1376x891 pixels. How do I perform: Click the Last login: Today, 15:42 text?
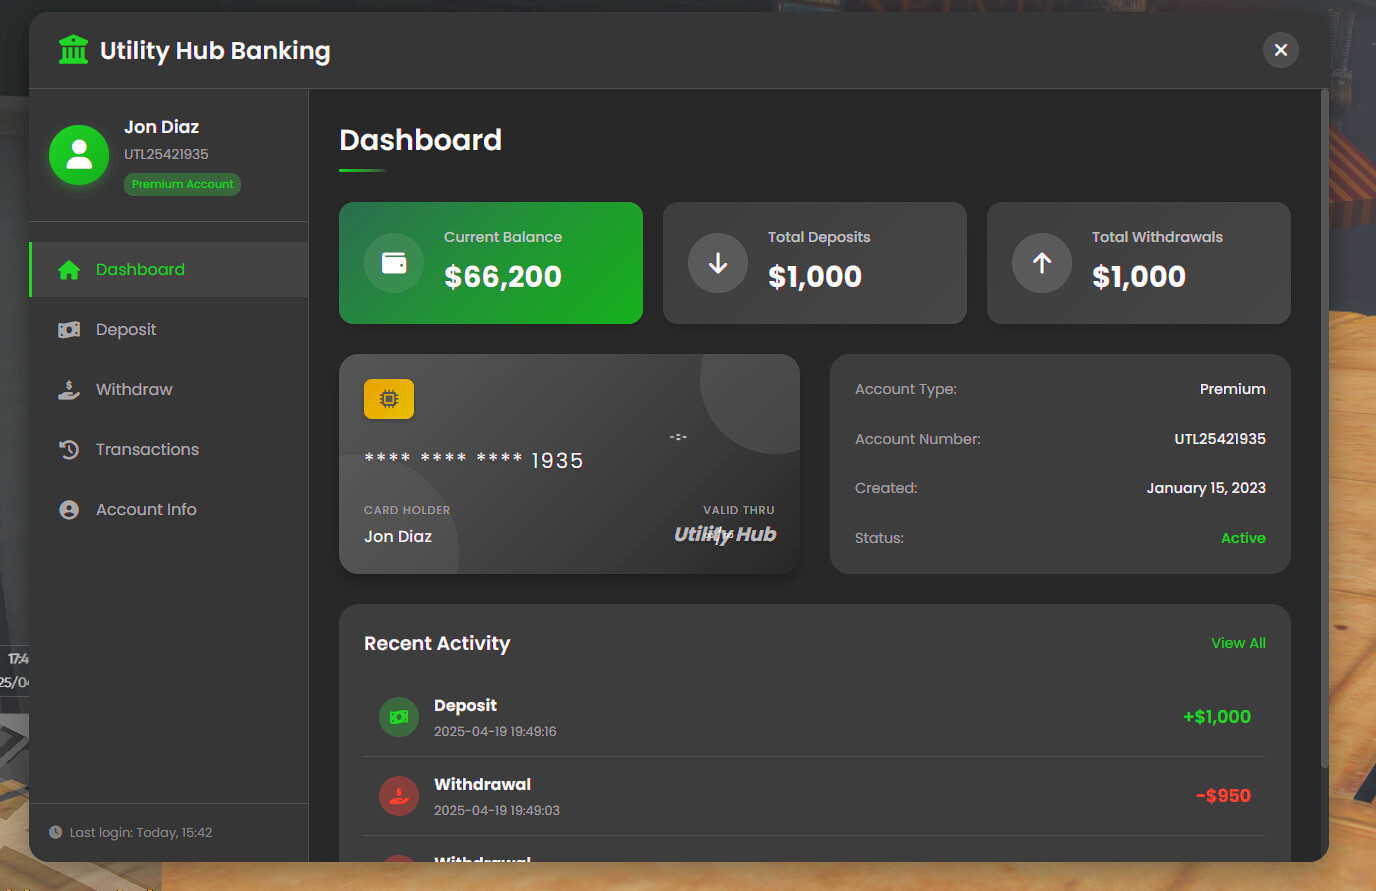tap(141, 832)
